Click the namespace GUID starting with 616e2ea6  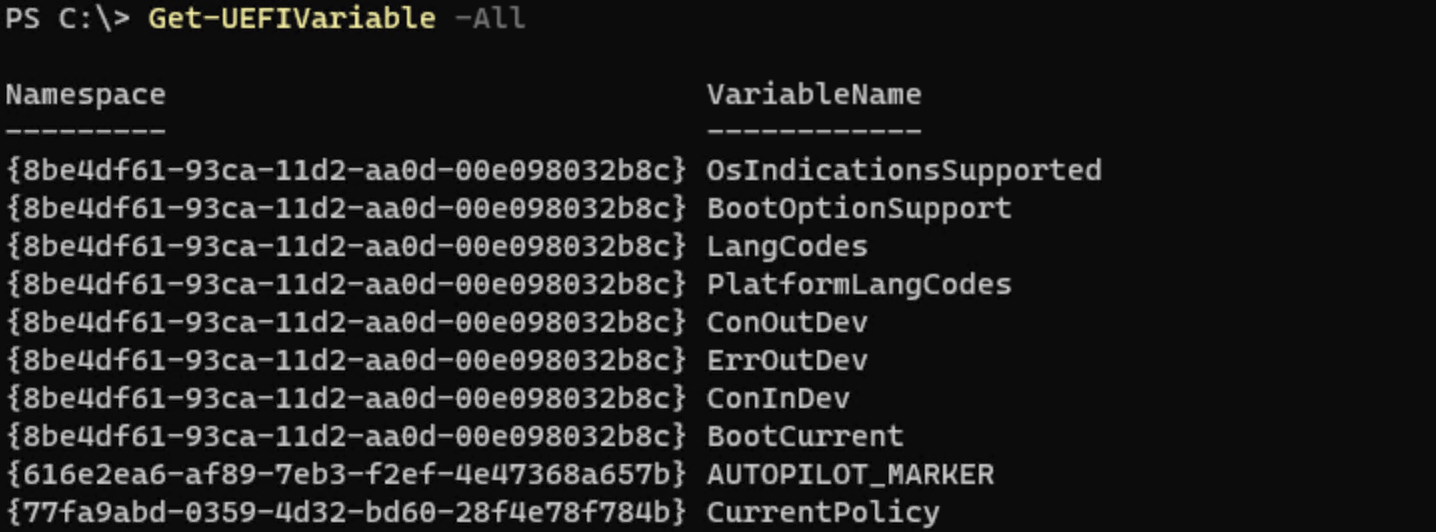(346, 474)
